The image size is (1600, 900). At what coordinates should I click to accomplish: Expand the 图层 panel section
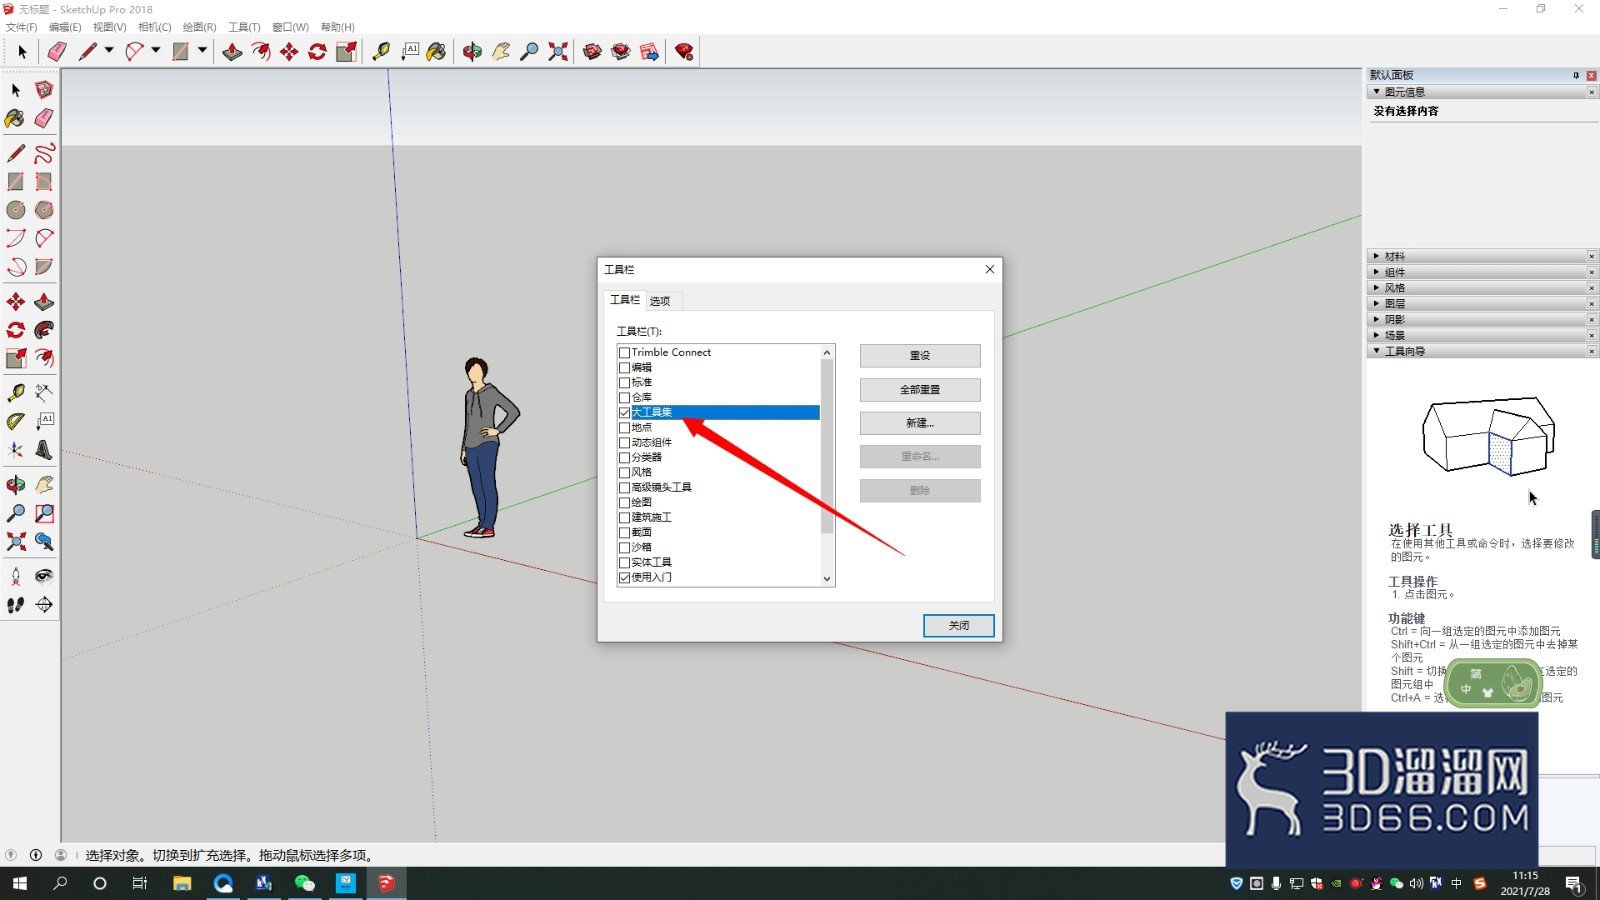click(x=1376, y=304)
